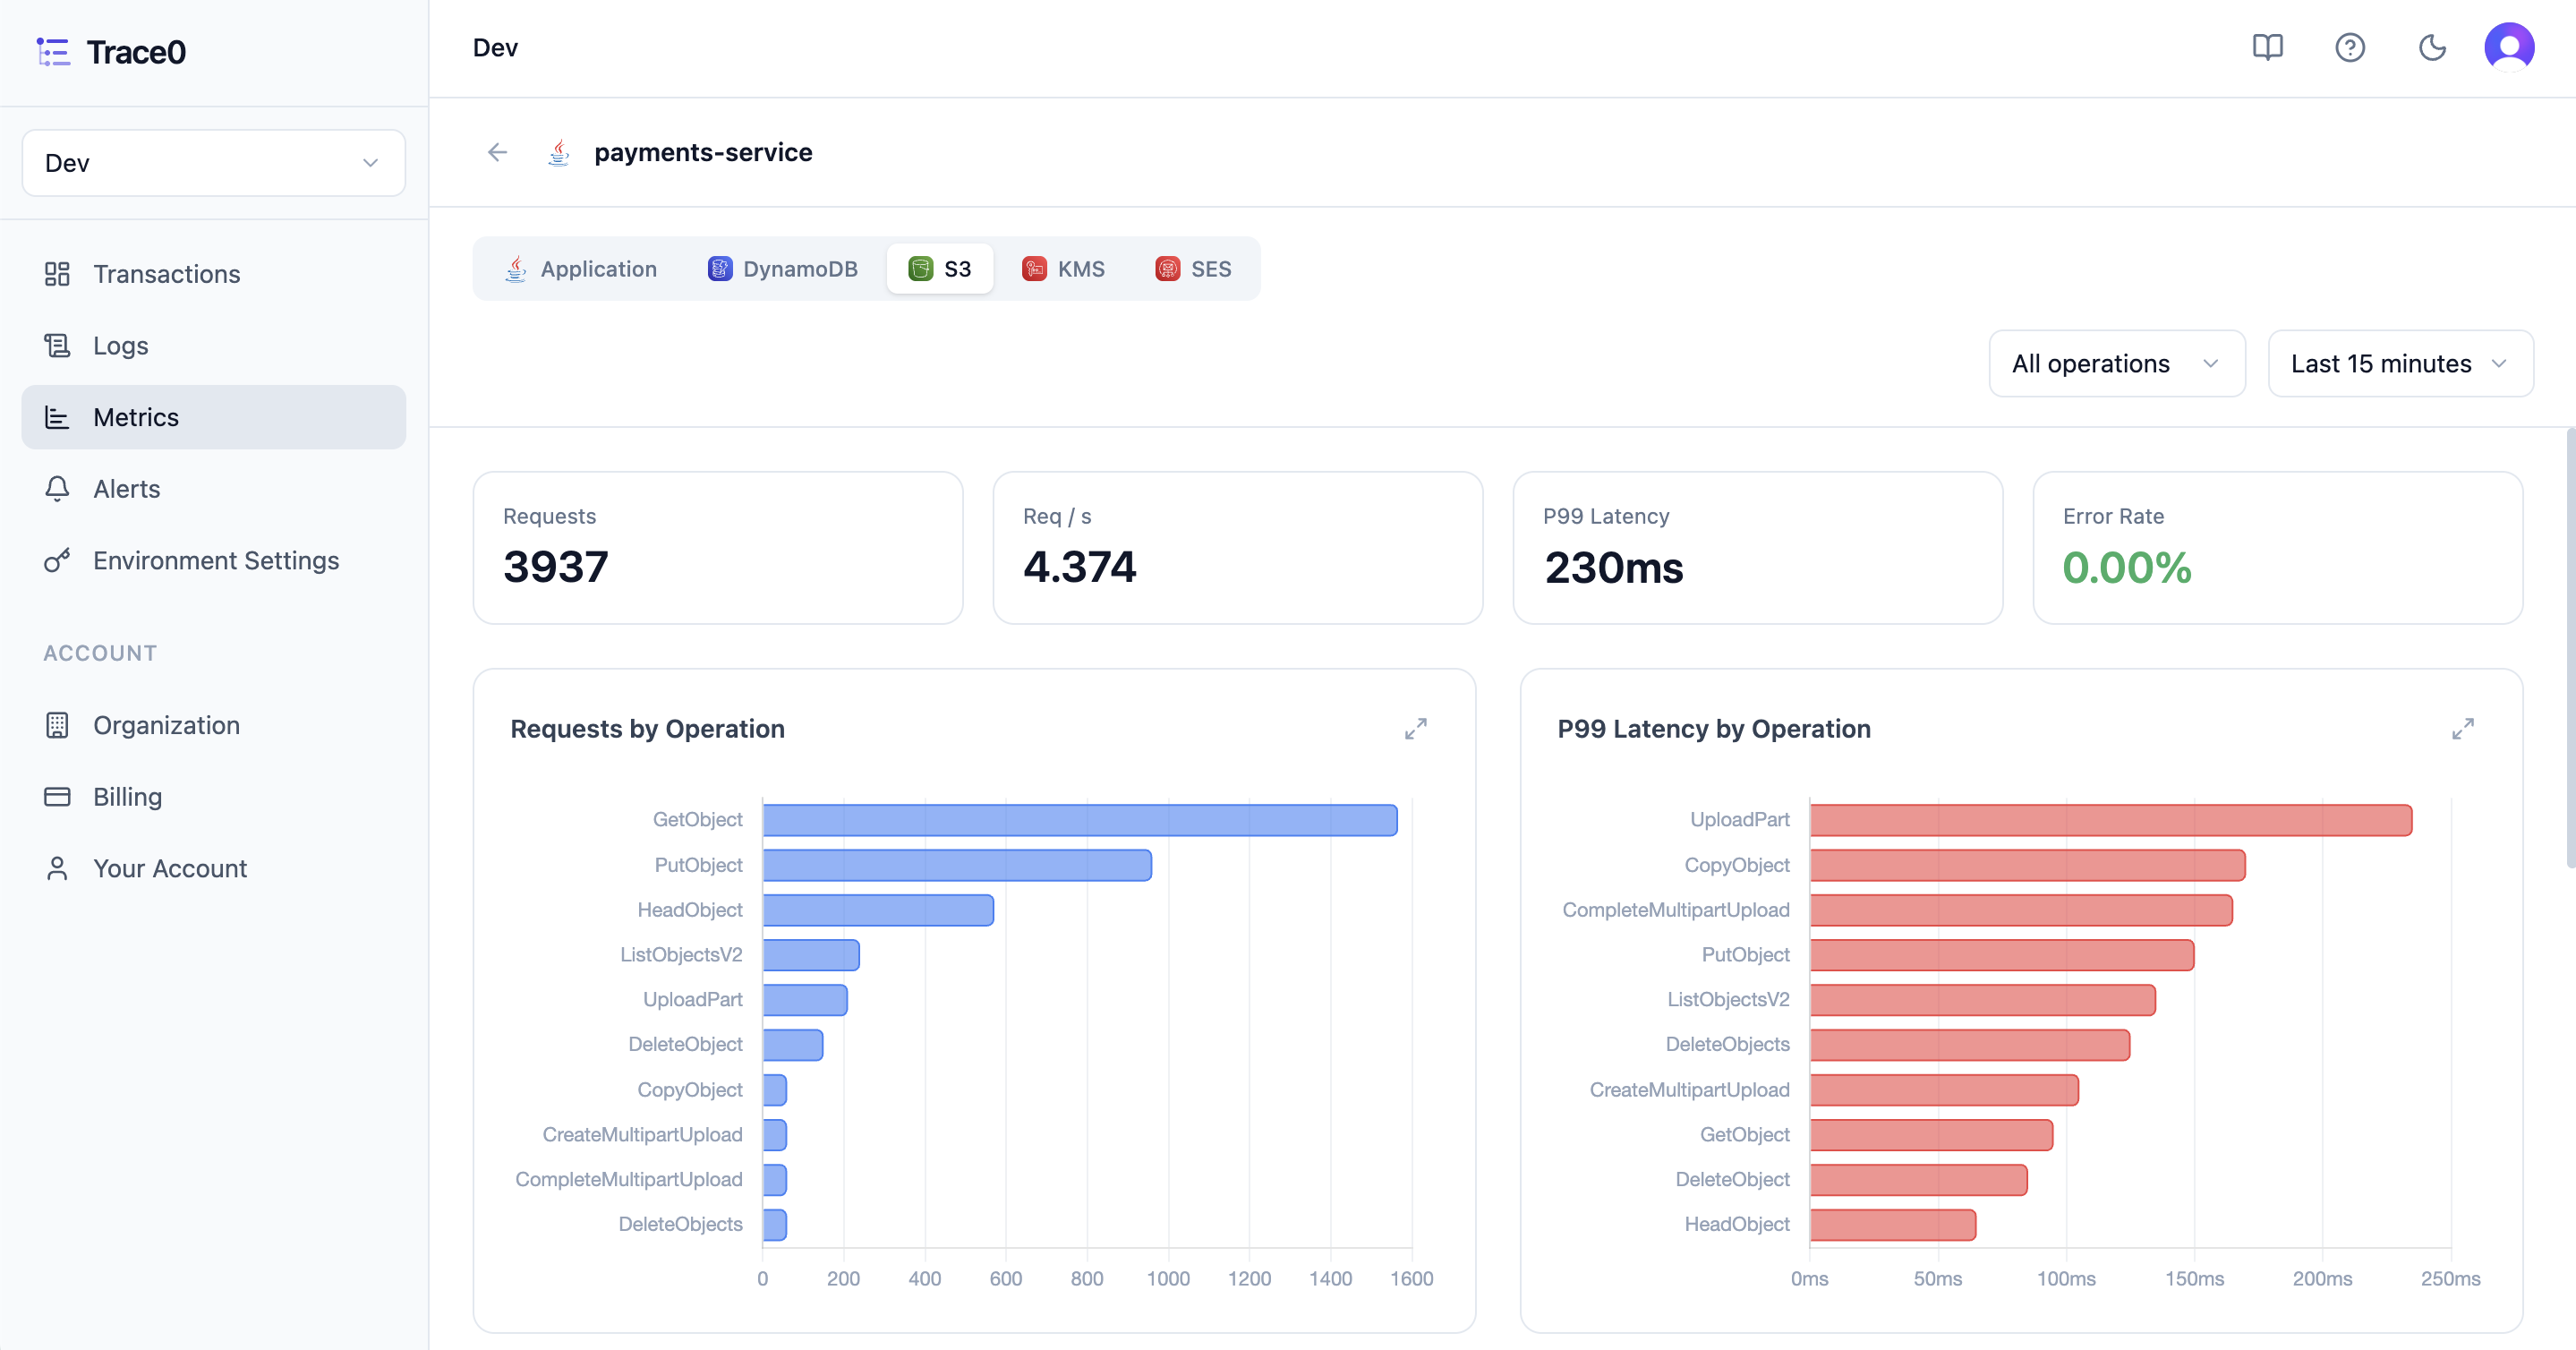Switch to the DynamoDB tab
This screenshot has height=1350, width=2576.
coord(782,269)
